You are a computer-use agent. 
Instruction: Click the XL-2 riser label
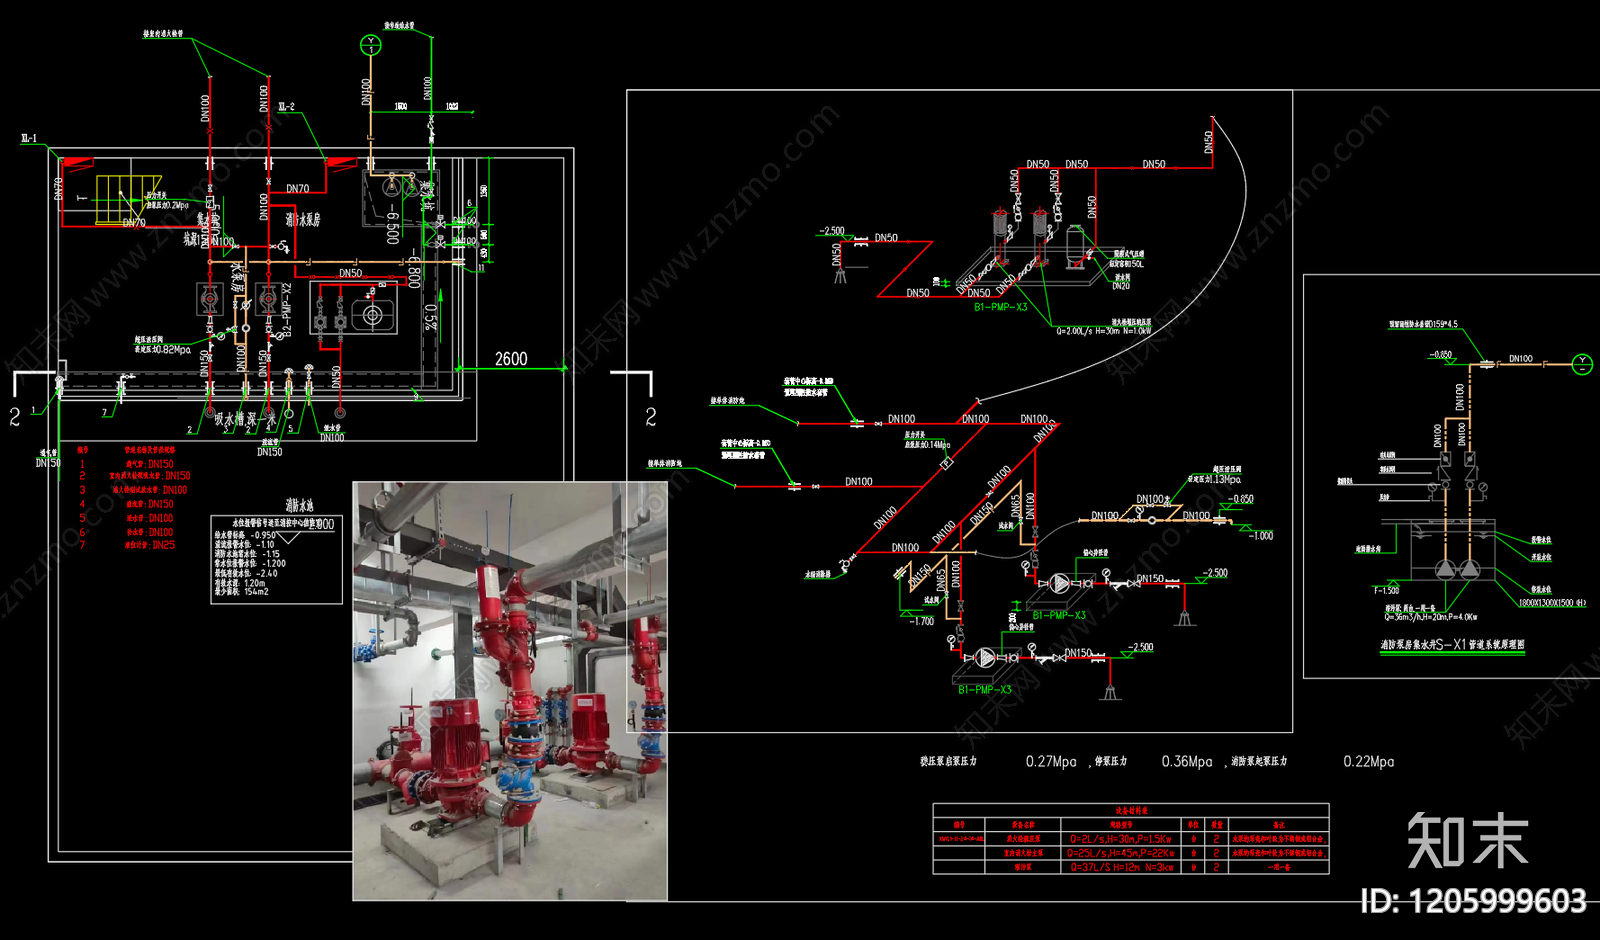pos(287,107)
